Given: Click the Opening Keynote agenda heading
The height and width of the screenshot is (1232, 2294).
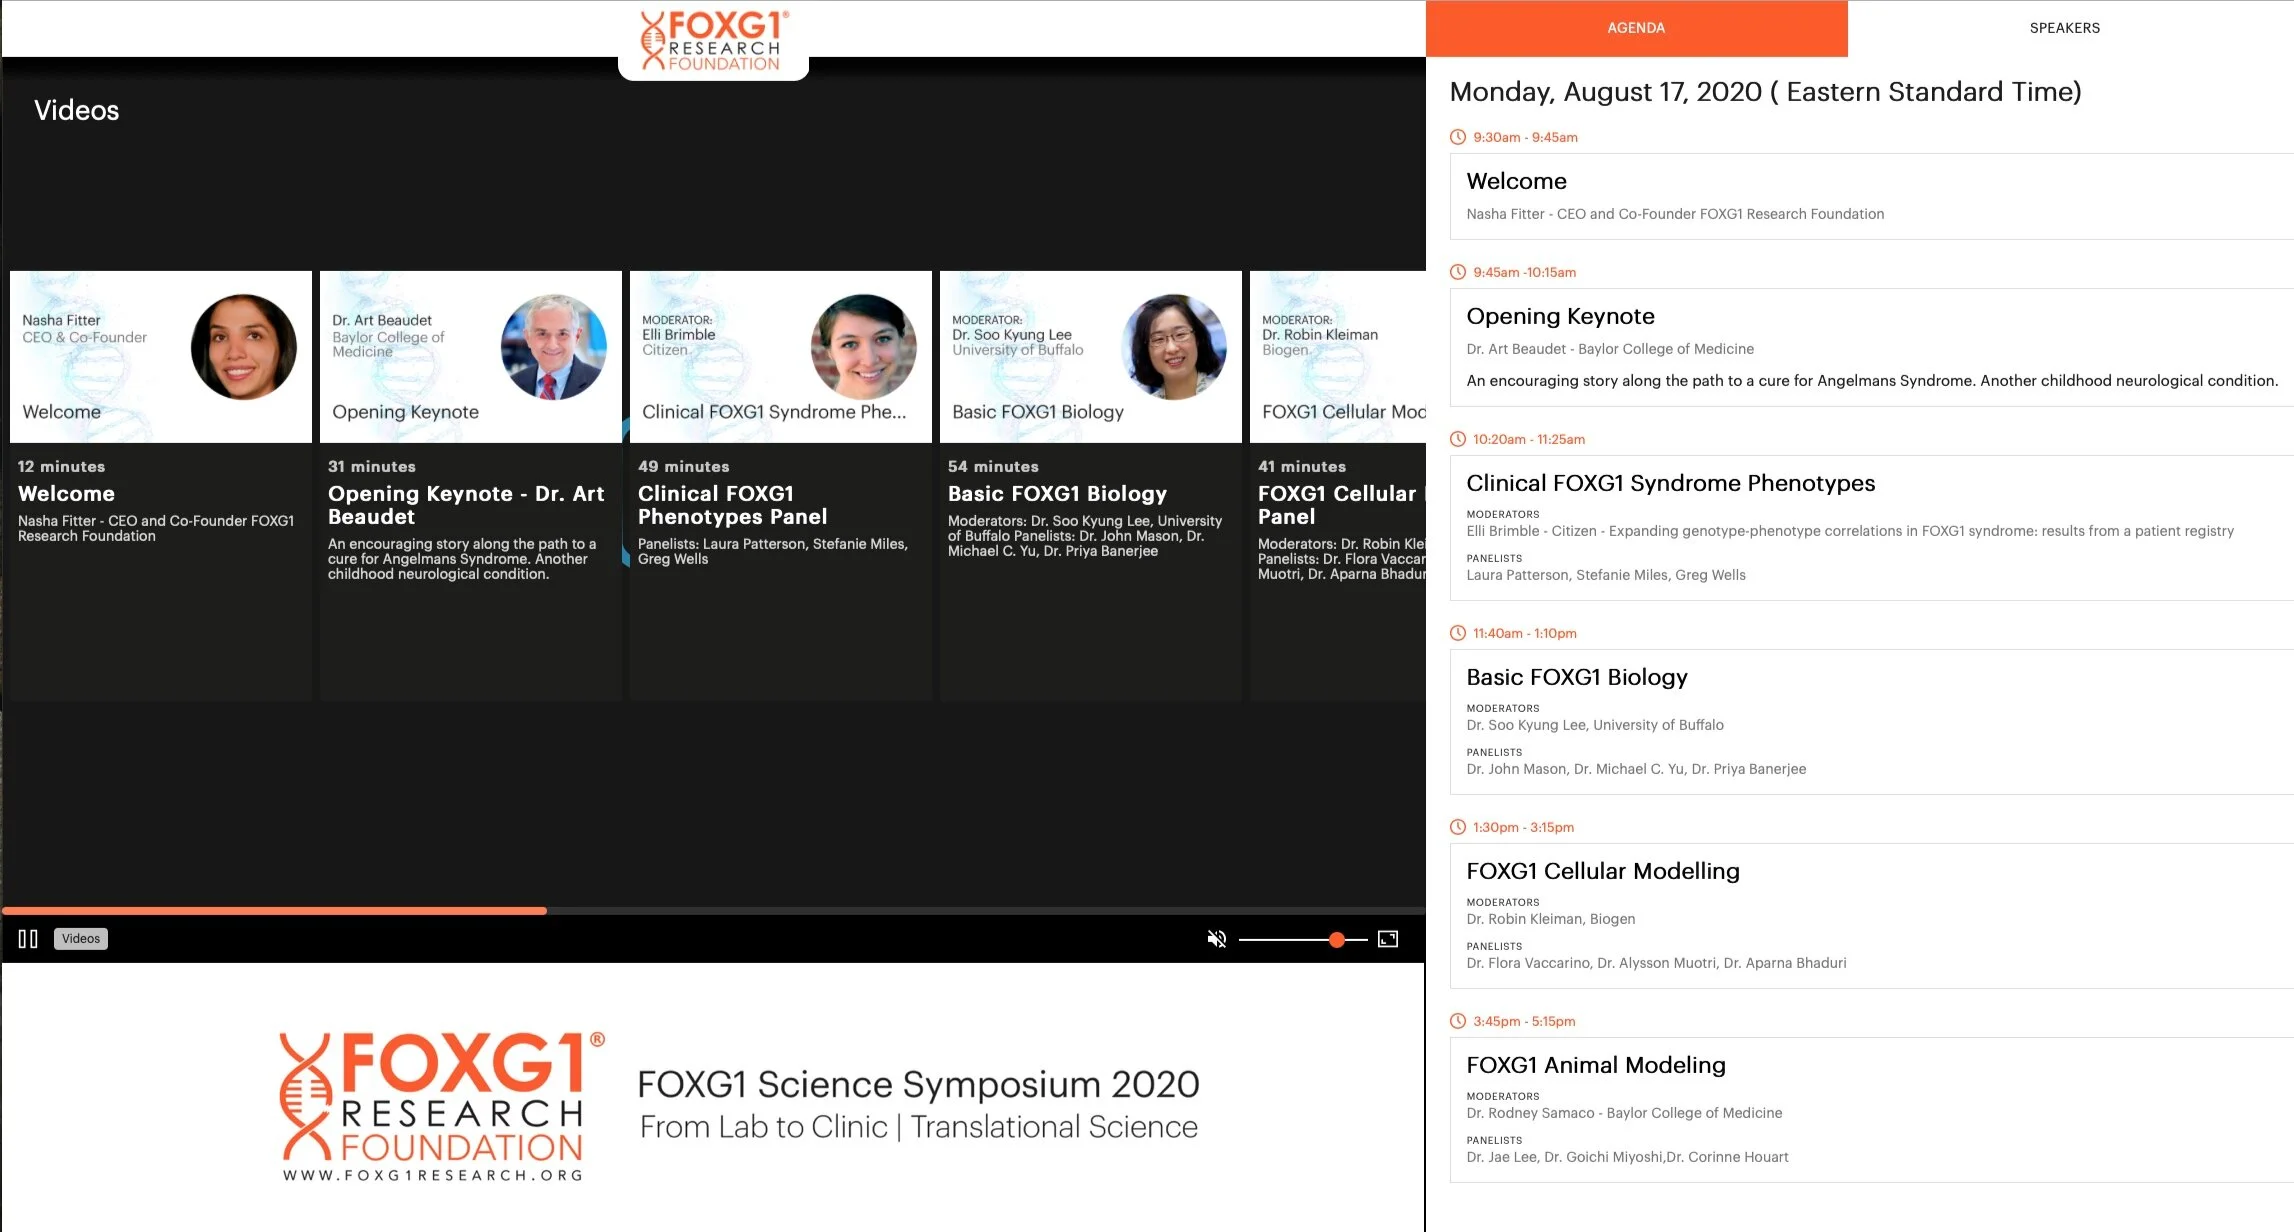Looking at the screenshot, I should [1560, 316].
